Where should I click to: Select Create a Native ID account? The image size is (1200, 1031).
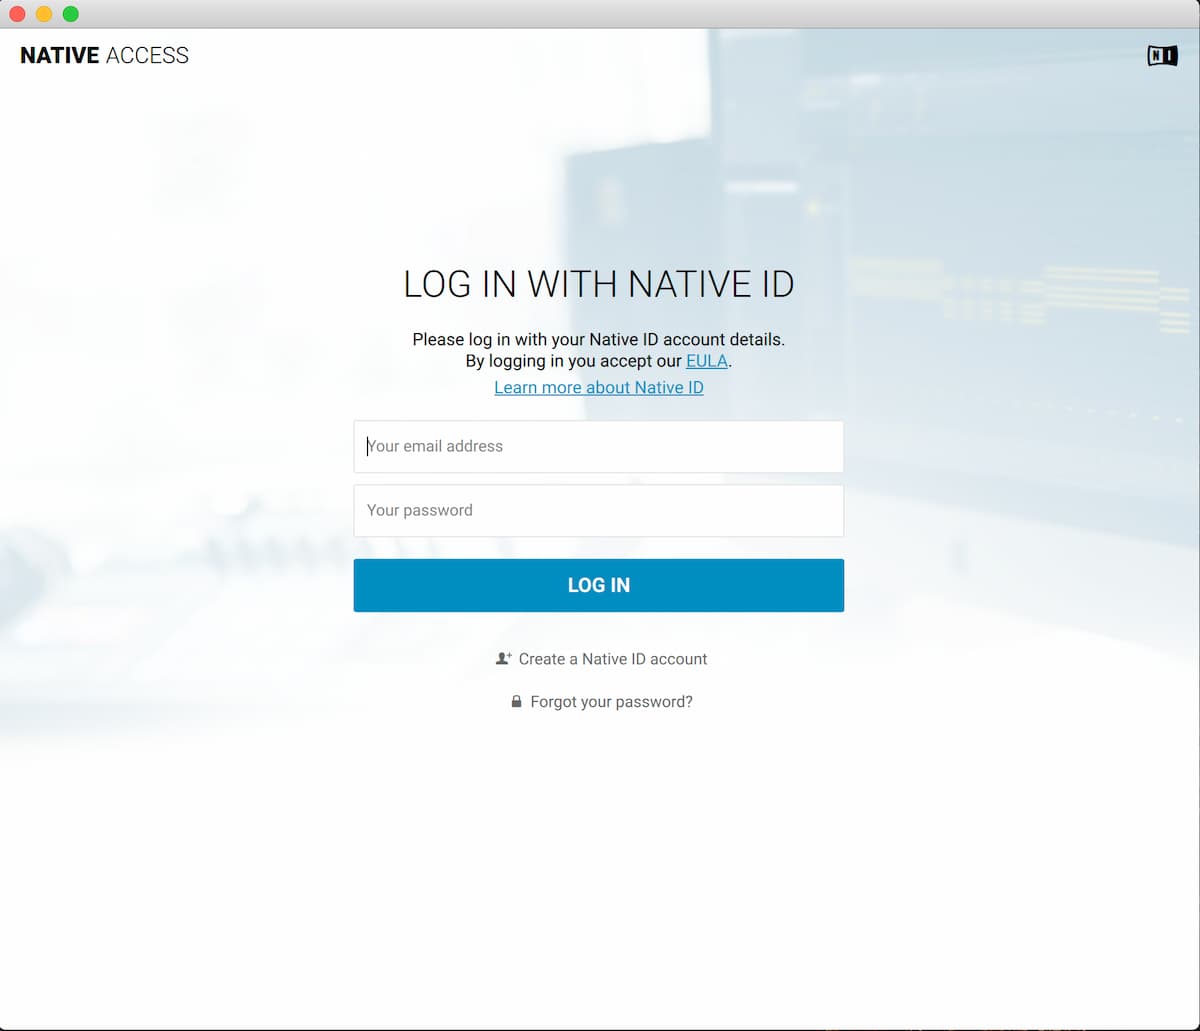pos(613,659)
